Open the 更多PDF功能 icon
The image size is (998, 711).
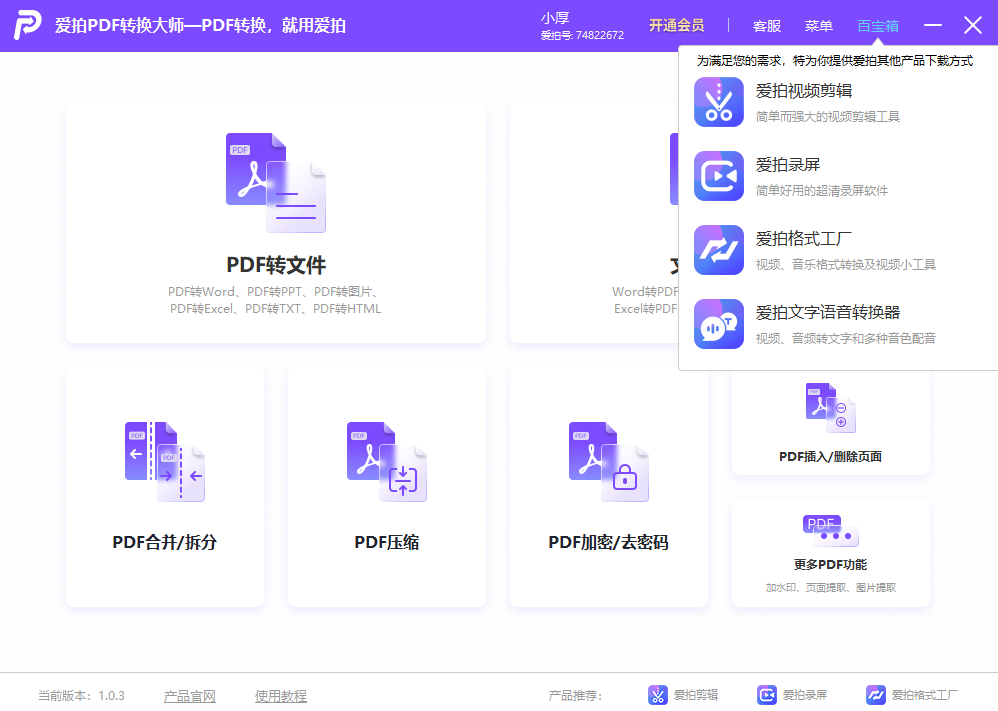831,531
